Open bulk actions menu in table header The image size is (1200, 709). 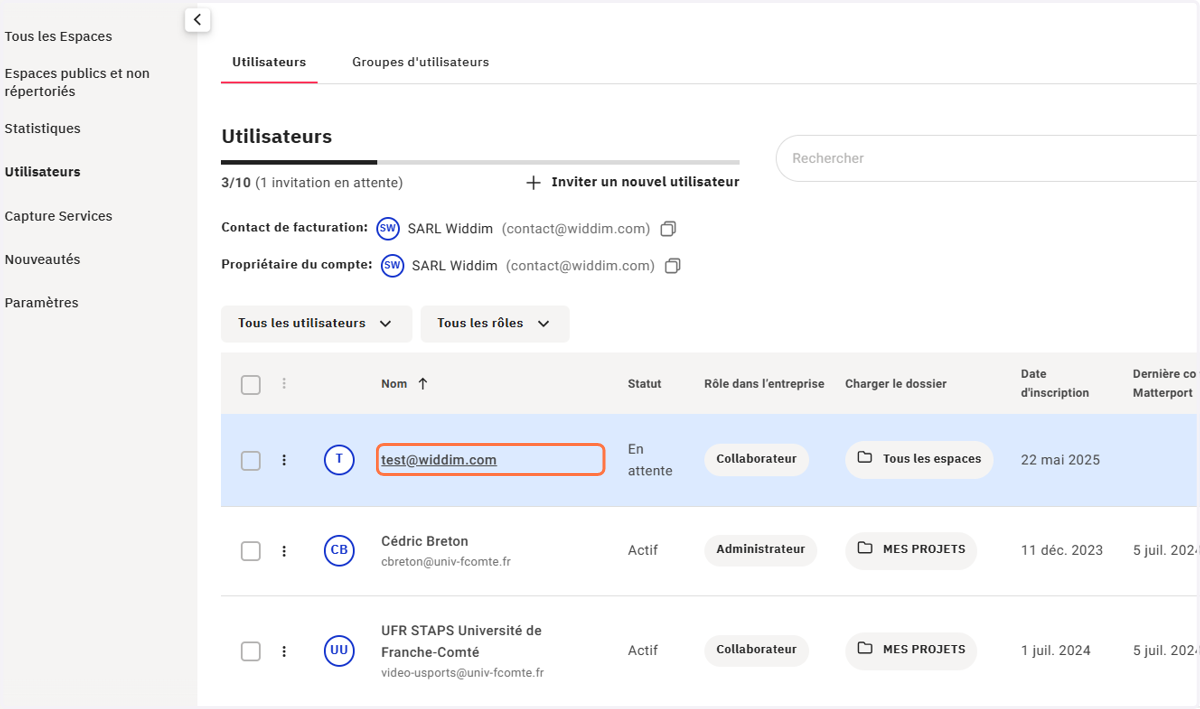coord(284,383)
